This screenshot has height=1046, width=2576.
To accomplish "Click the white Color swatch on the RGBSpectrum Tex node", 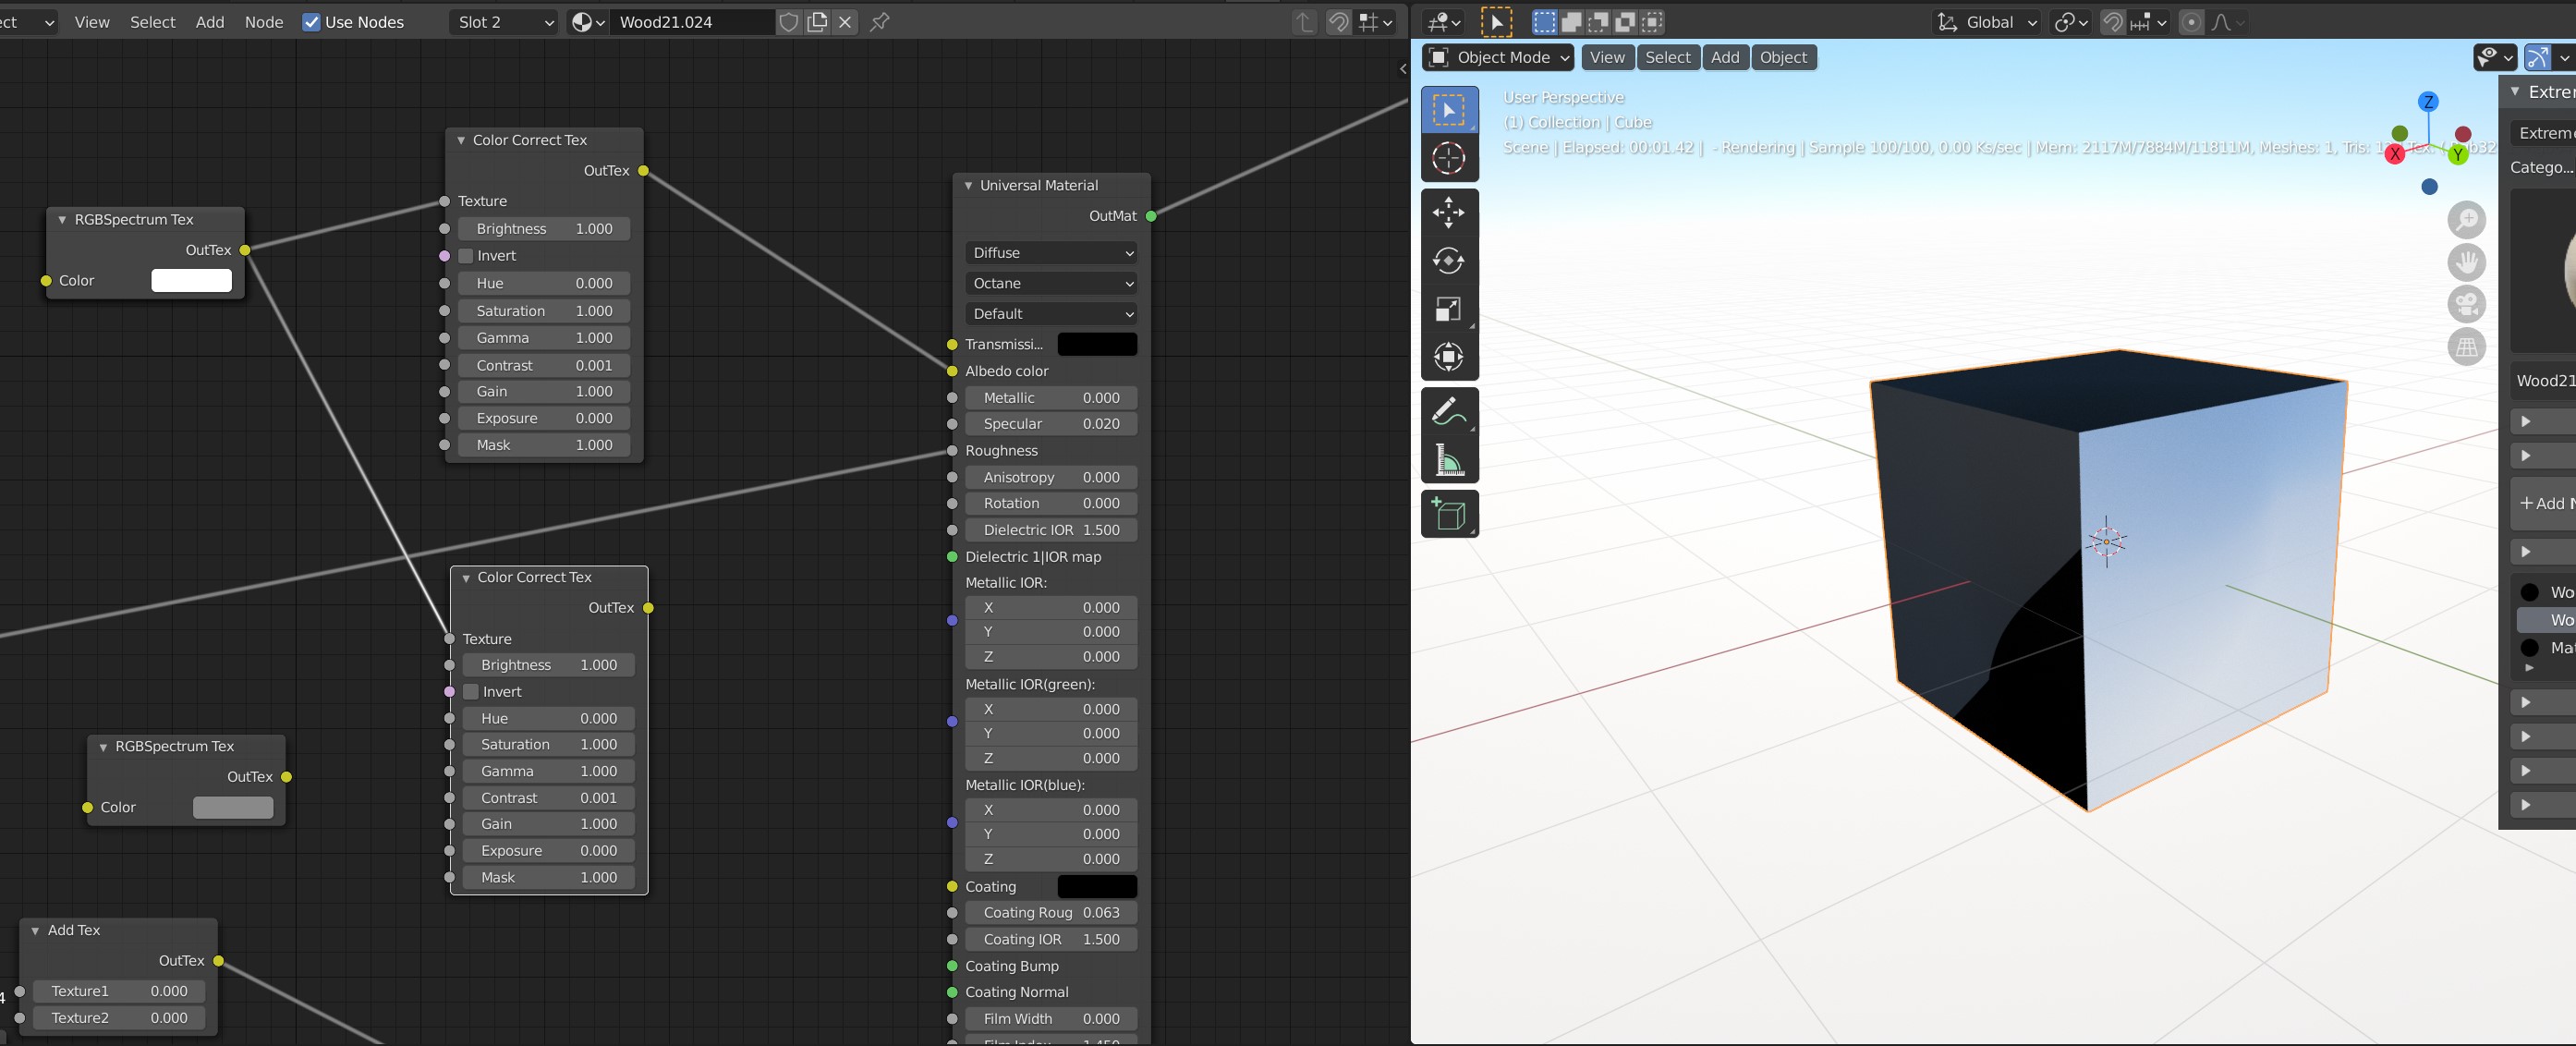I will 191,281.
